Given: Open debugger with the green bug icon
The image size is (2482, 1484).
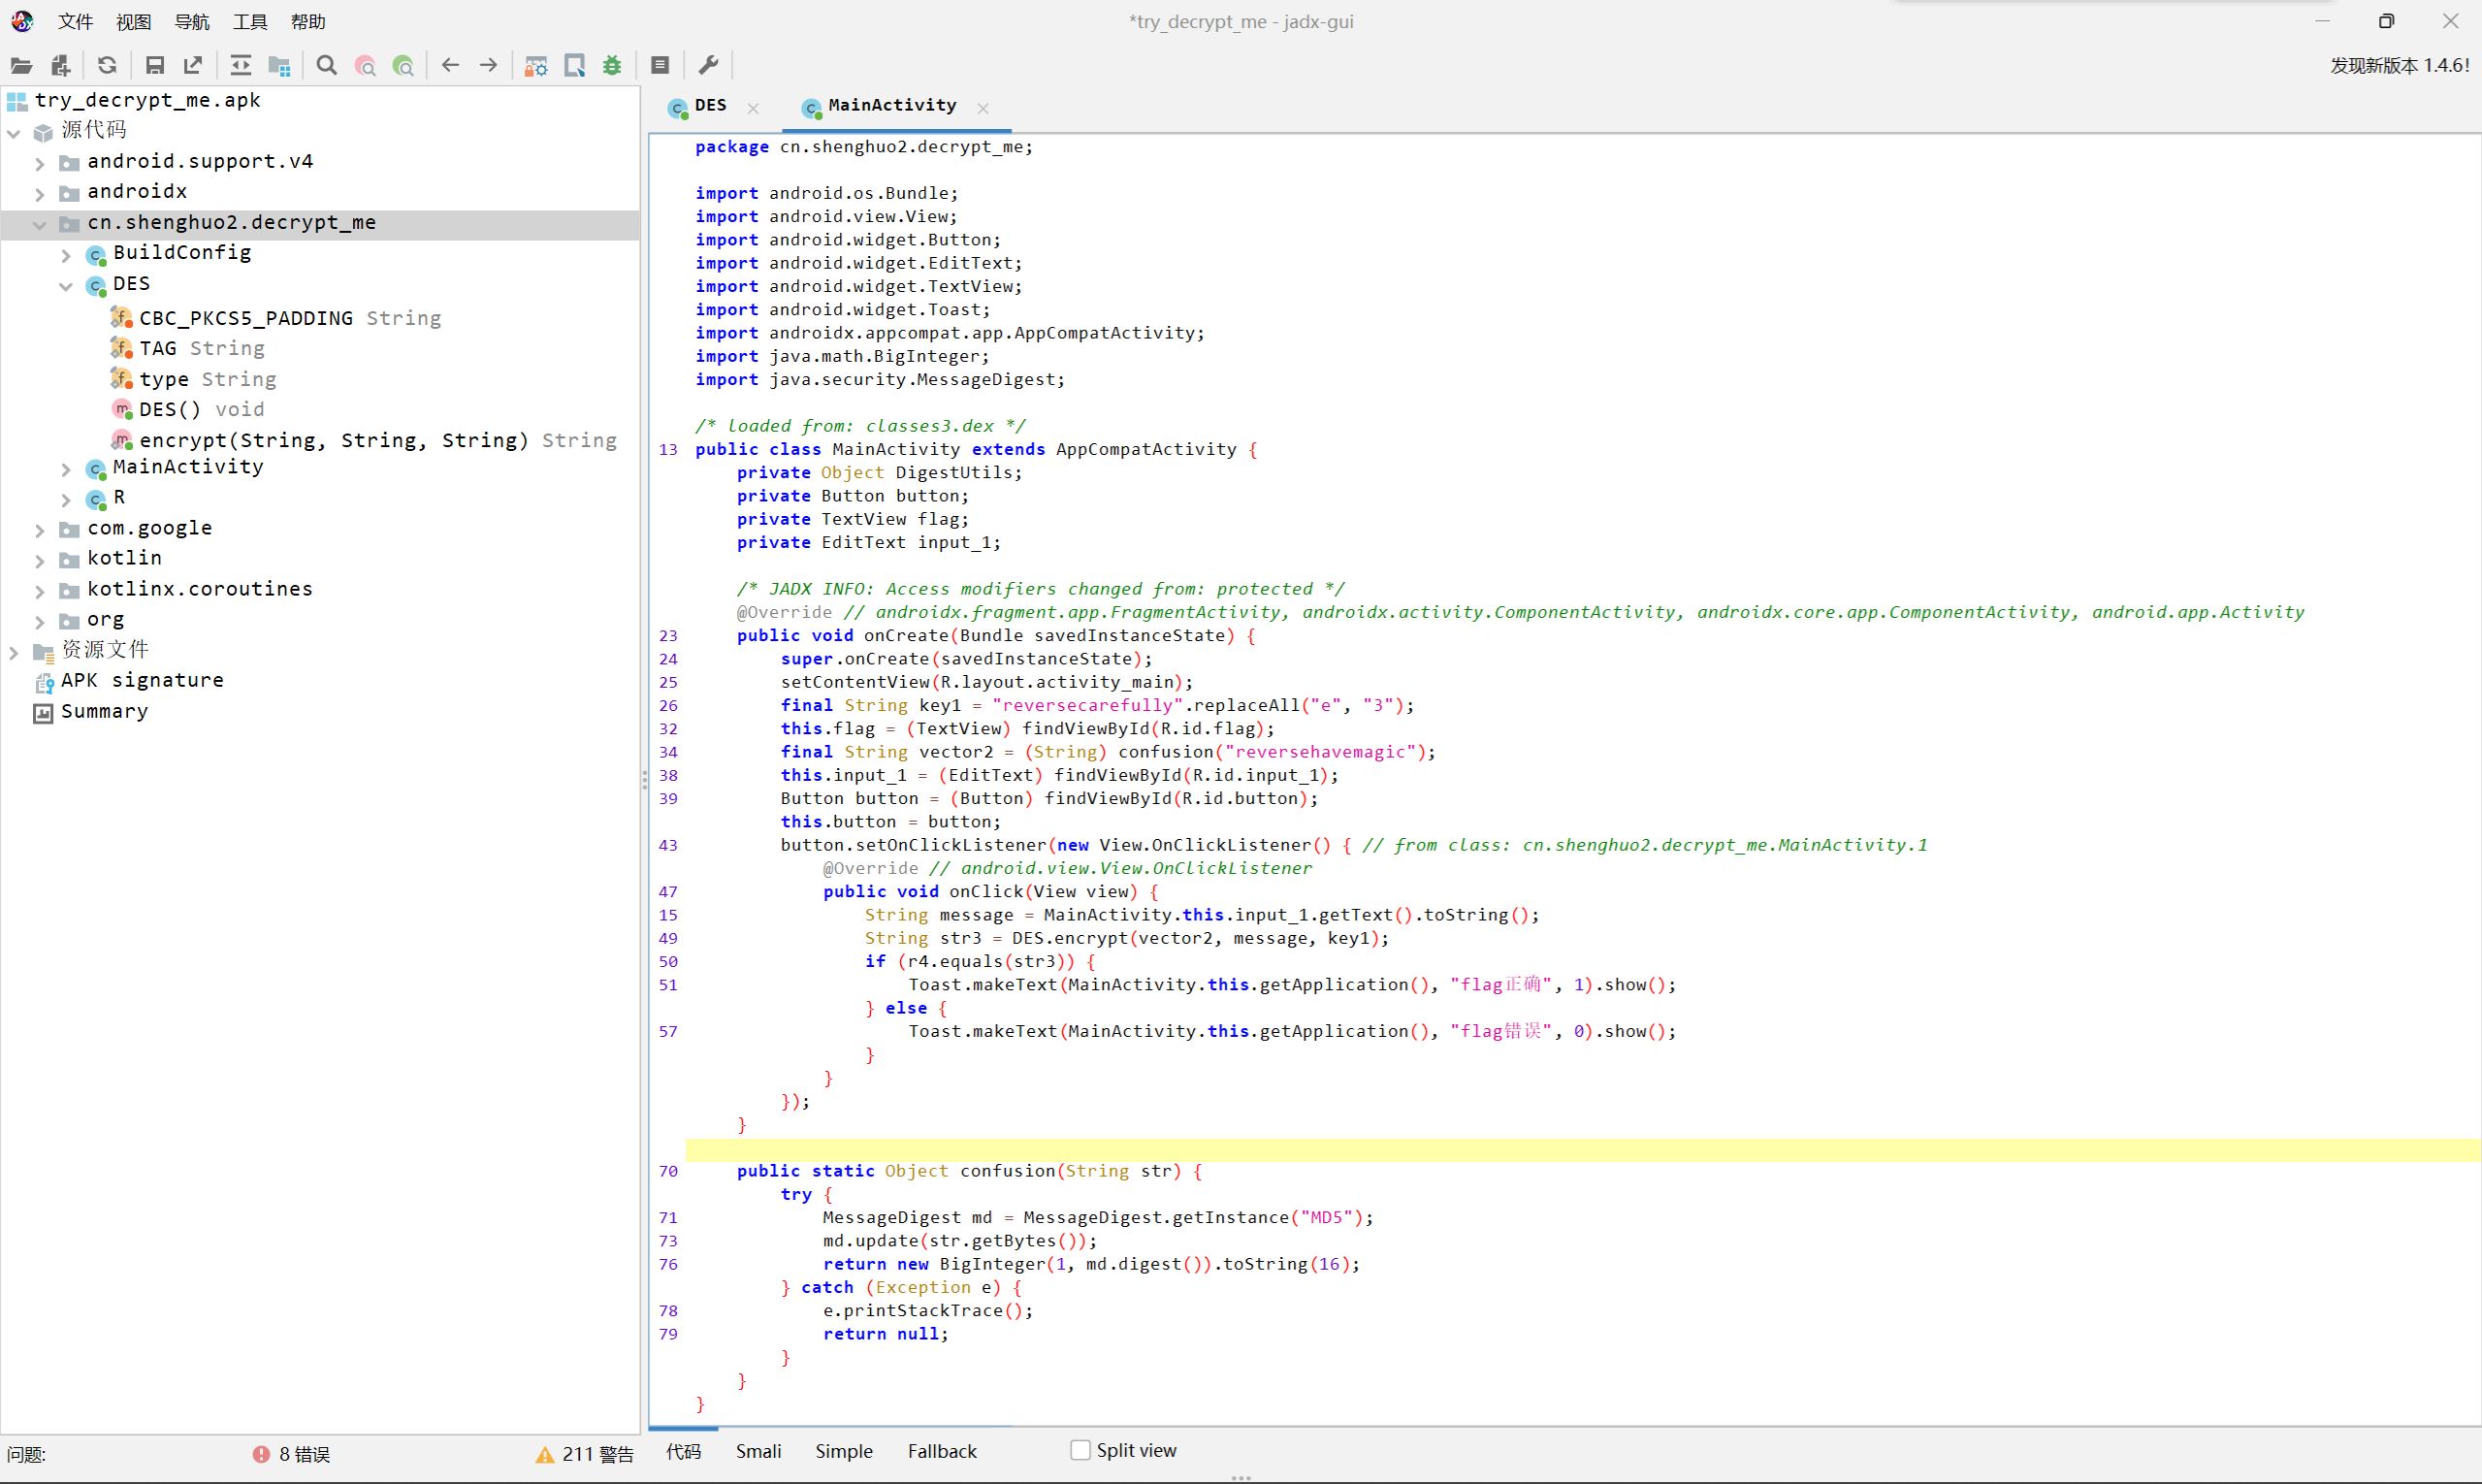Looking at the screenshot, I should 613,66.
